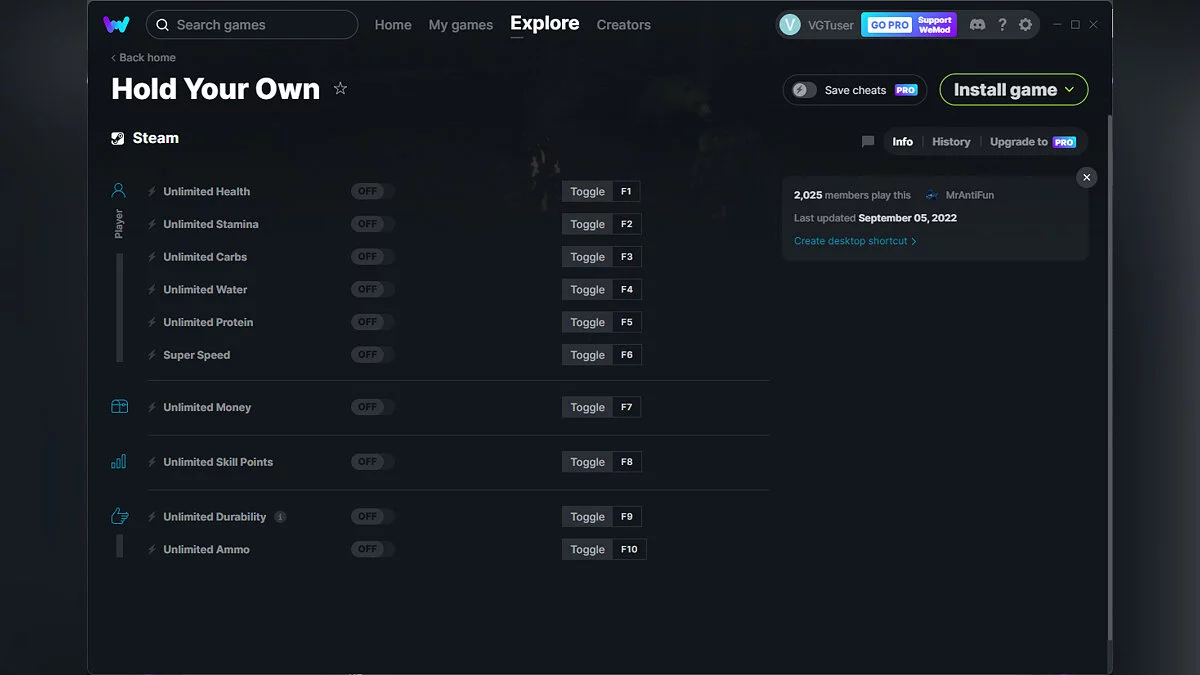Open Discord via the title bar icon
1200x675 pixels.
[977, 24]
